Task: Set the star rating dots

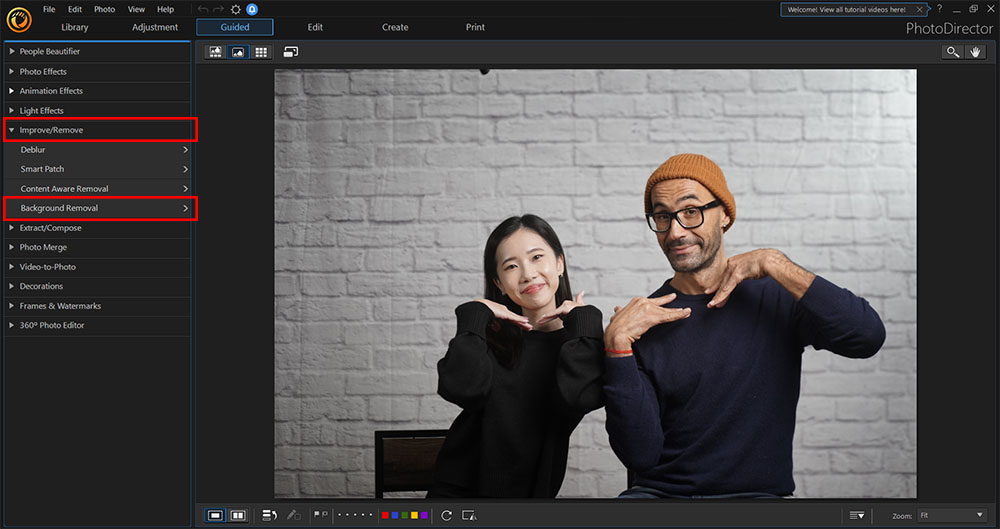Action: click(x=355, y=515)
